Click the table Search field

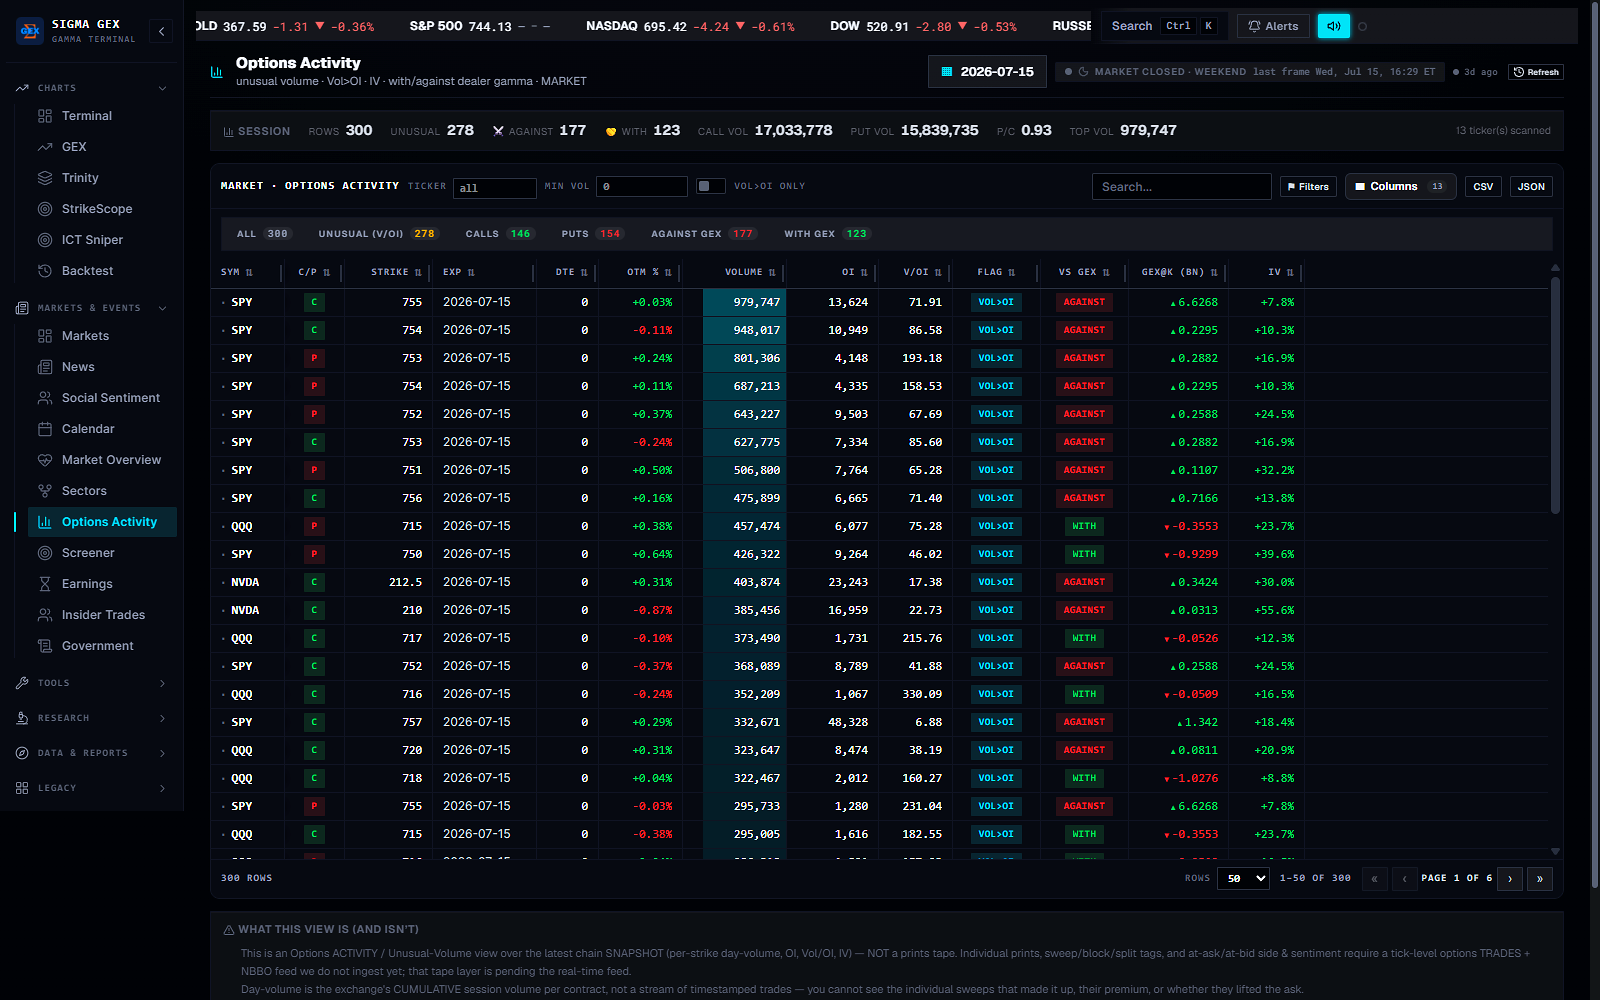[x=1181, y=186]
